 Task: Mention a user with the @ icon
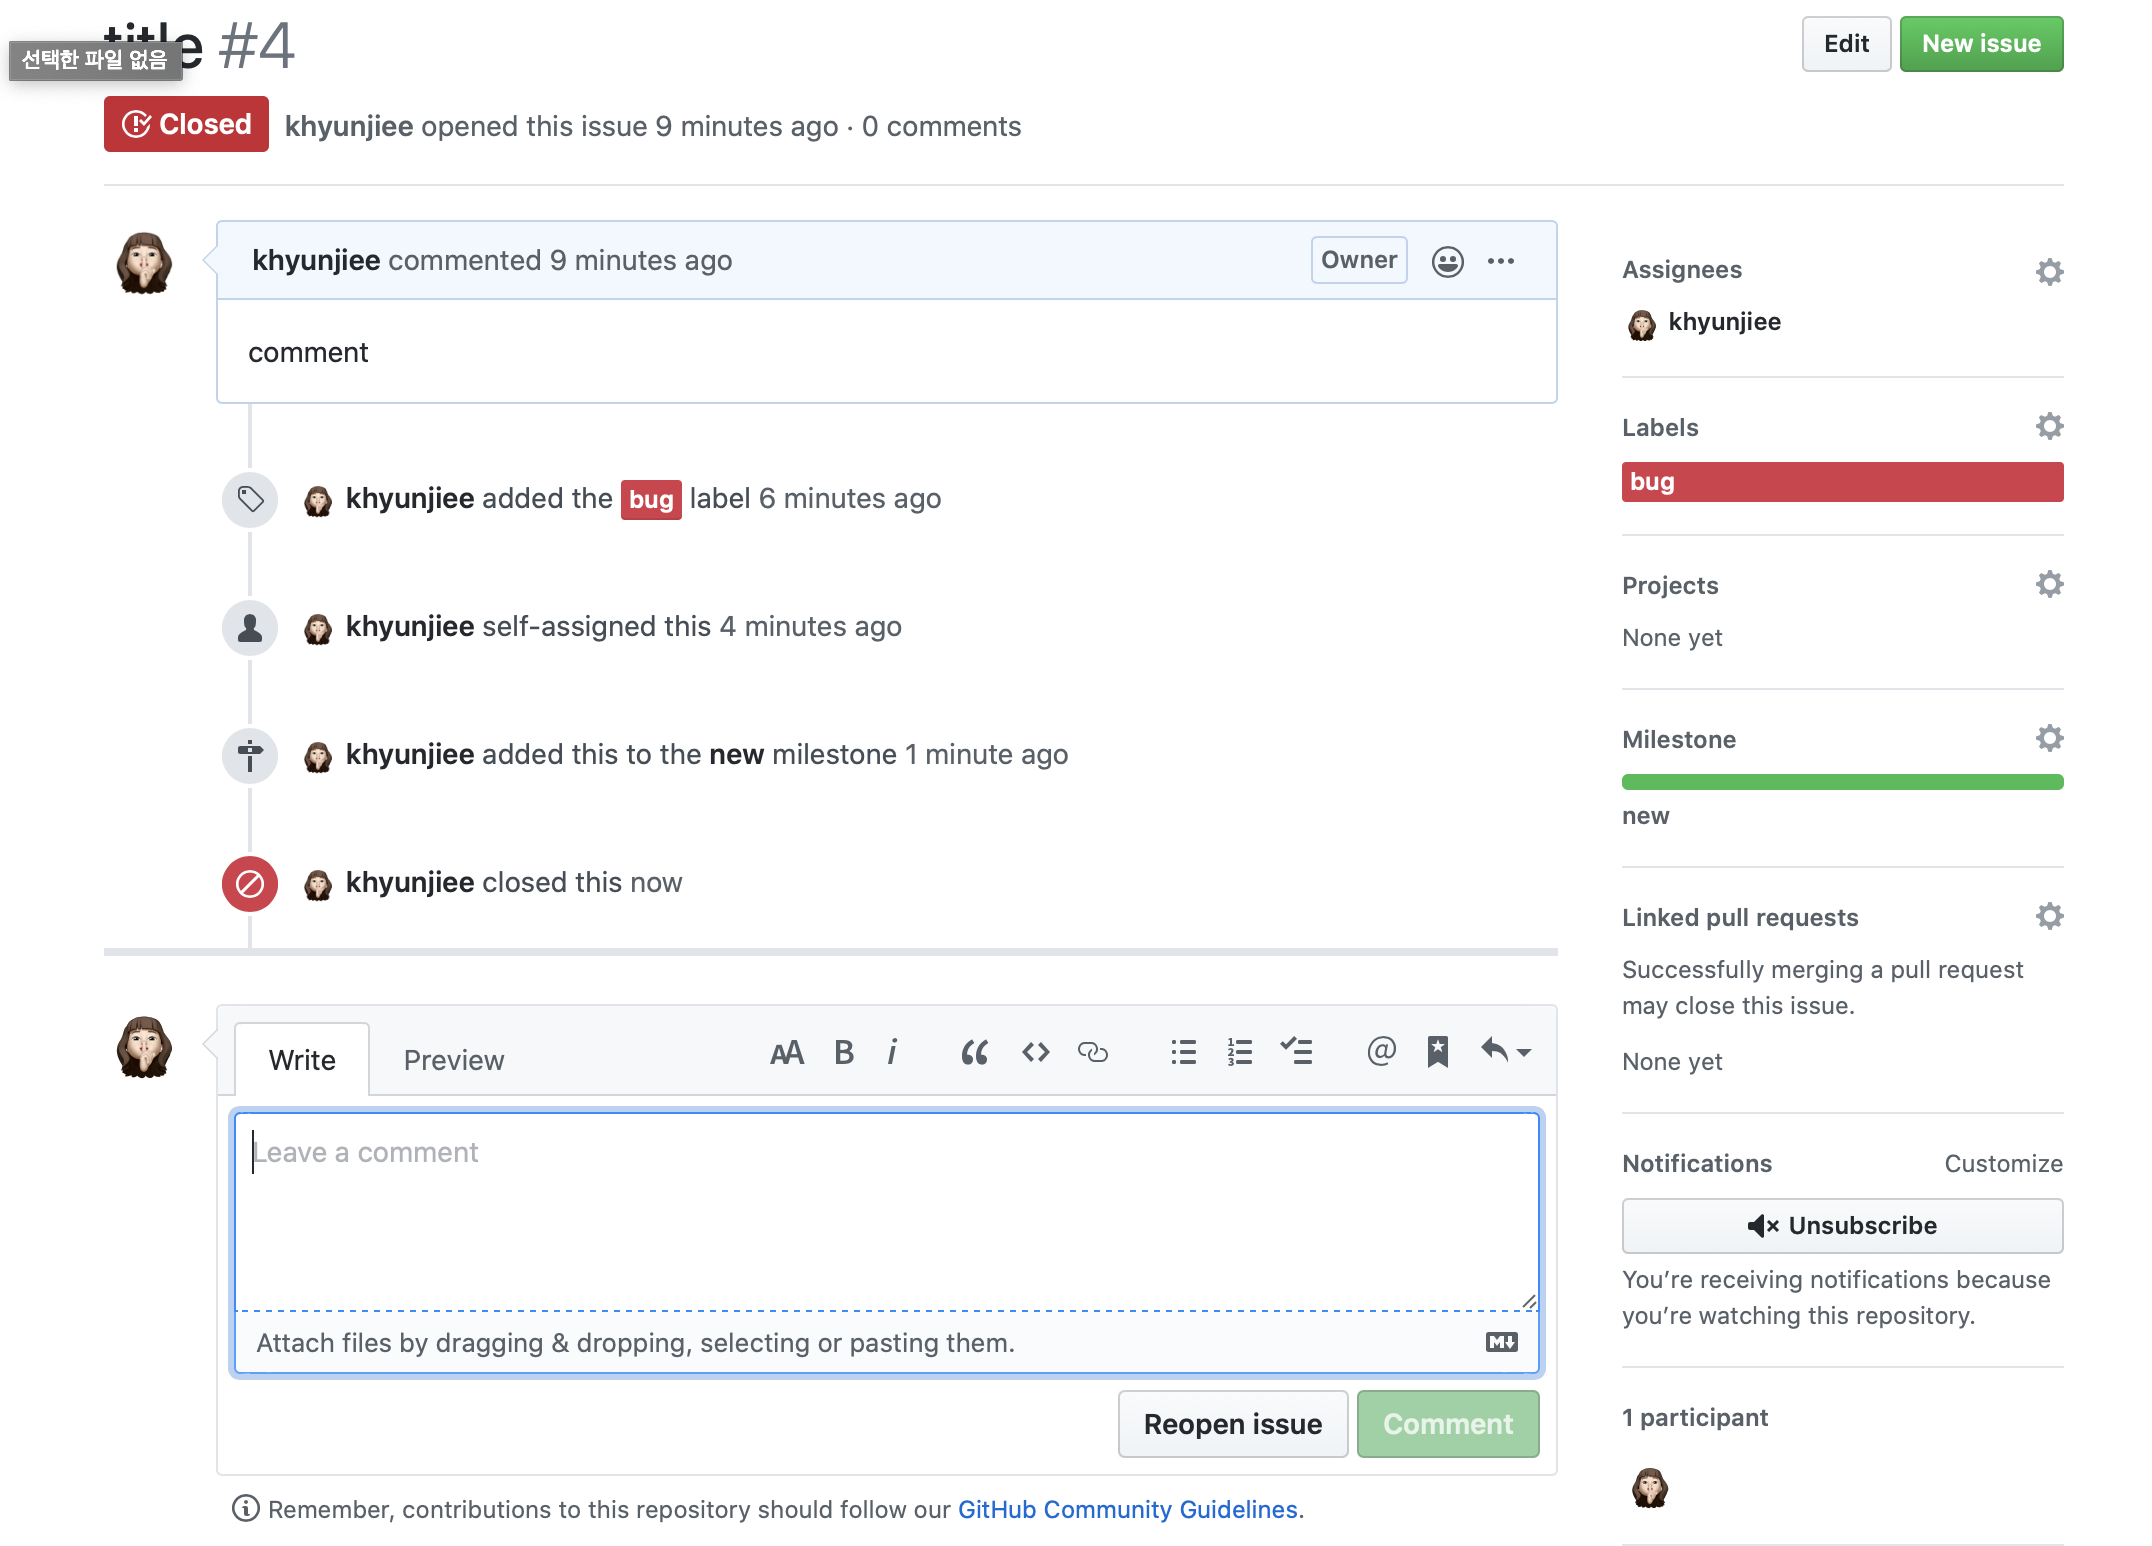pos(1381,1051)
